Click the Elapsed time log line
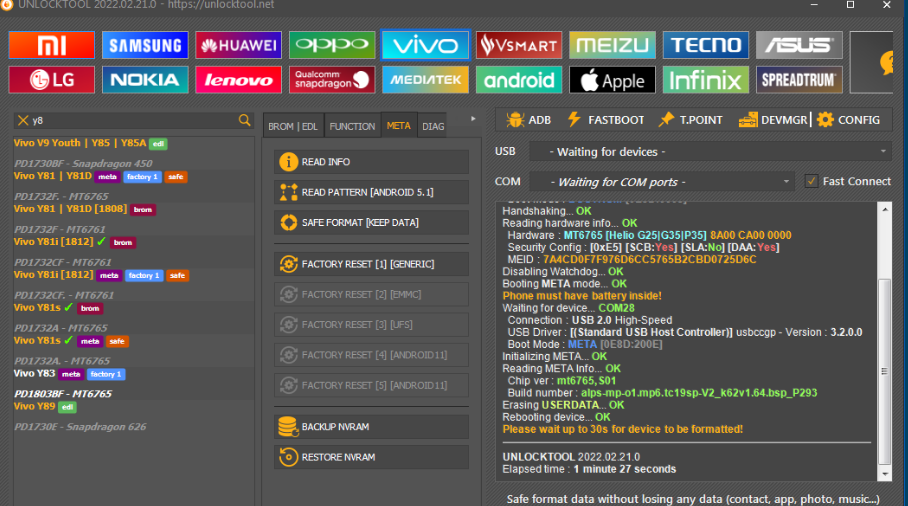The height and width of the screenshot is (506, 908). 589,469
